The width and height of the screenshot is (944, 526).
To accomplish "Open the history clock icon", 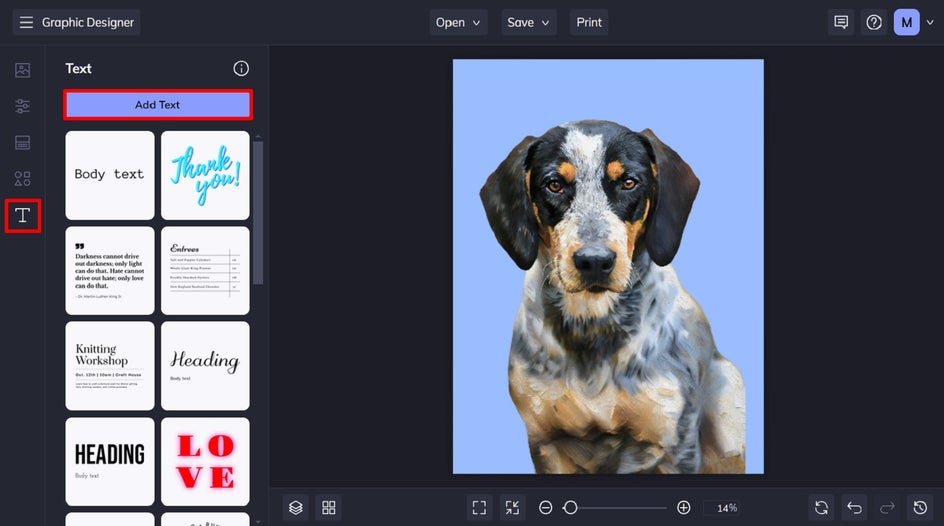I will click(920, 507).
